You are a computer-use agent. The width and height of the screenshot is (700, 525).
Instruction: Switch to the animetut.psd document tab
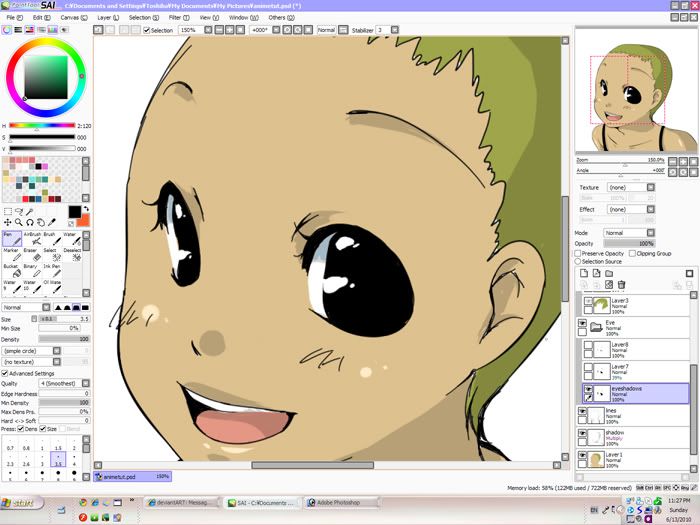(133, 476)
